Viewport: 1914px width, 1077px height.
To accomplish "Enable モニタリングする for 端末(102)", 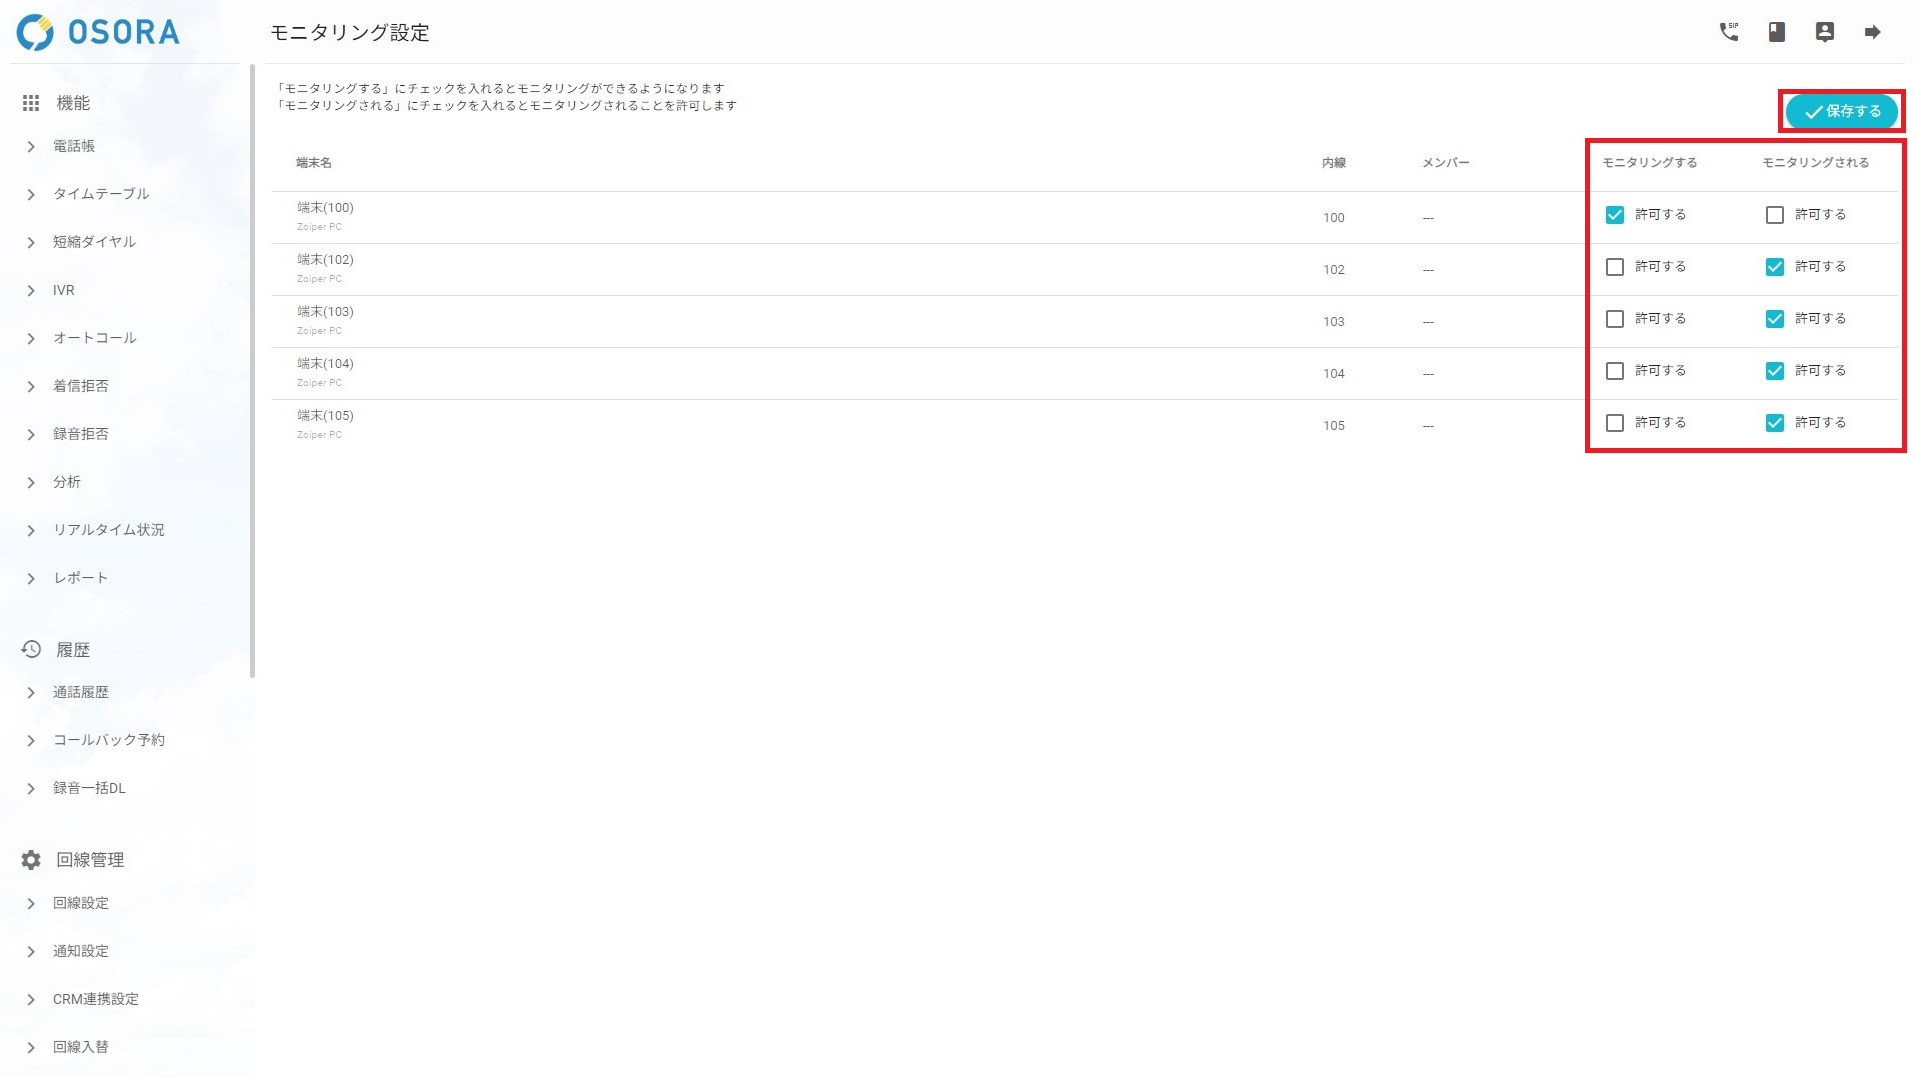I will pyautogui.click(x=1614, y=267).
